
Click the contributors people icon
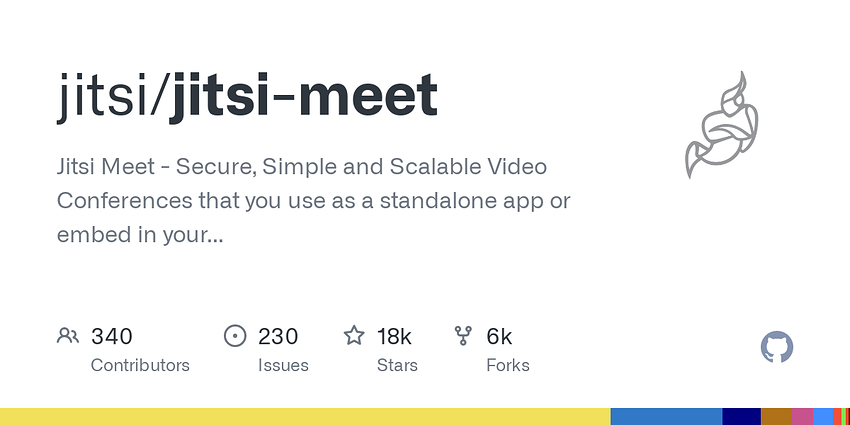(x=68, y=336)
